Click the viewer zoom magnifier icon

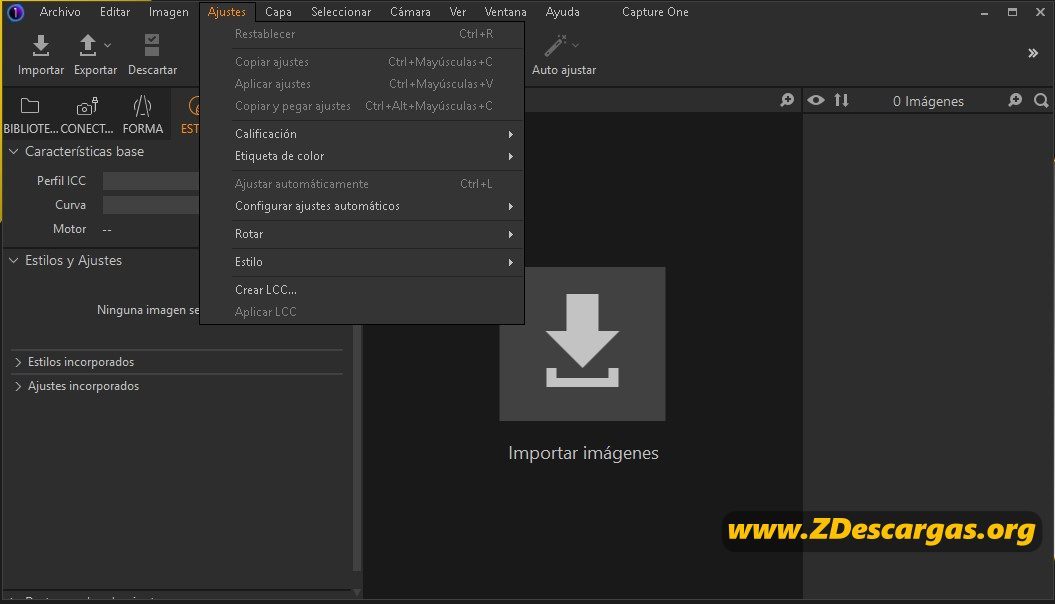(787, 100)
